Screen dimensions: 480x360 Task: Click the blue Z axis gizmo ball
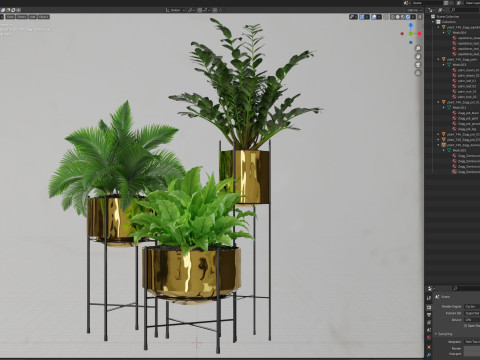411,25
